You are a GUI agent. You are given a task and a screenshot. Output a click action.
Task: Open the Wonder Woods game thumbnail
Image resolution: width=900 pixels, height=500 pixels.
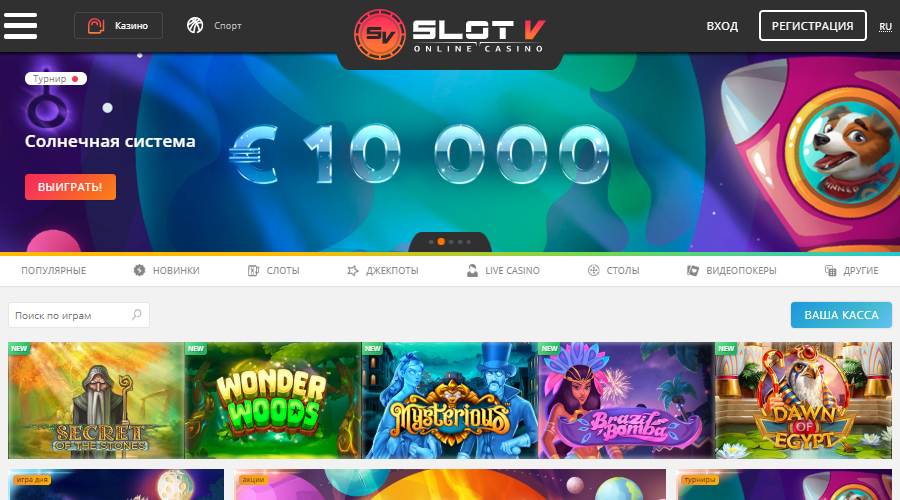(273, 400)
